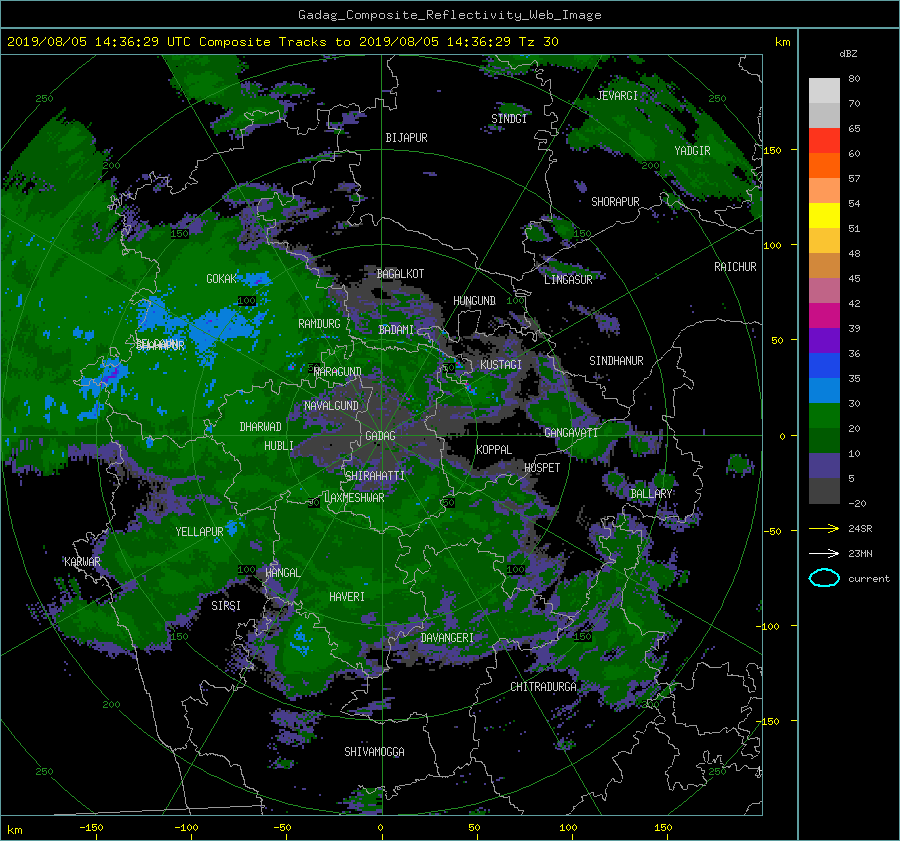900x841 pixels.
Task: Click the SHIRAHATTI label
Action: pyautogui.click(x=375, y=476)
